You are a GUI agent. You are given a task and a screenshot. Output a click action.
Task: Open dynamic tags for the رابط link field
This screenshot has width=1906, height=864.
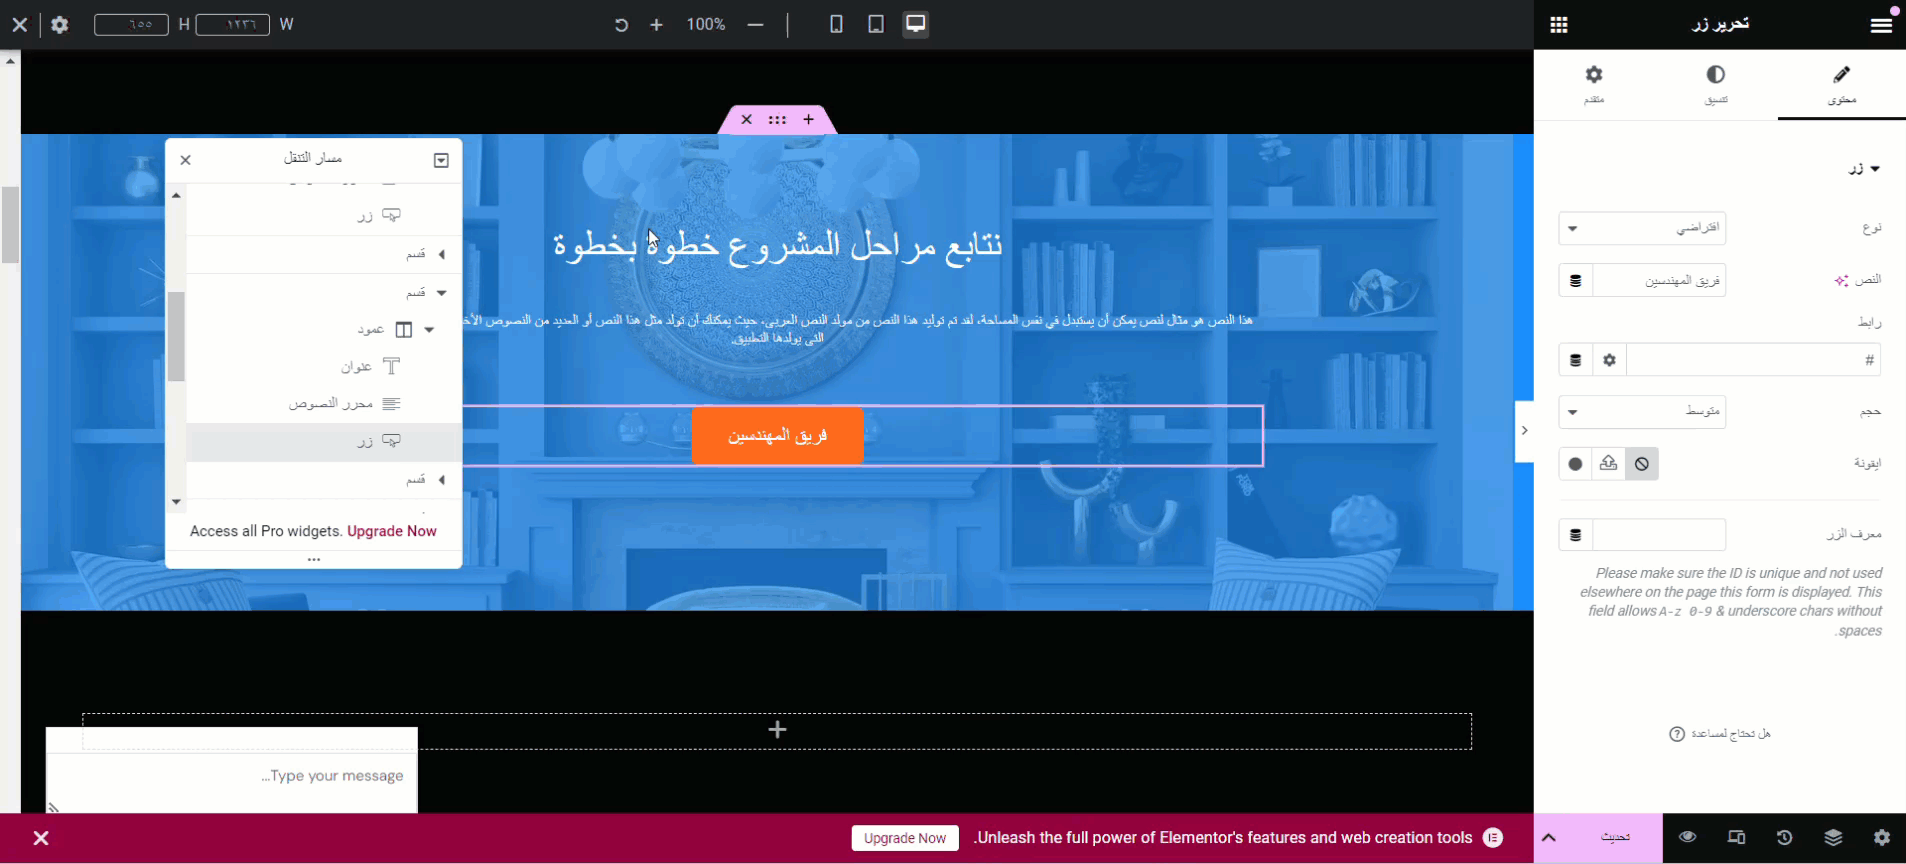tap(1576, 360)
